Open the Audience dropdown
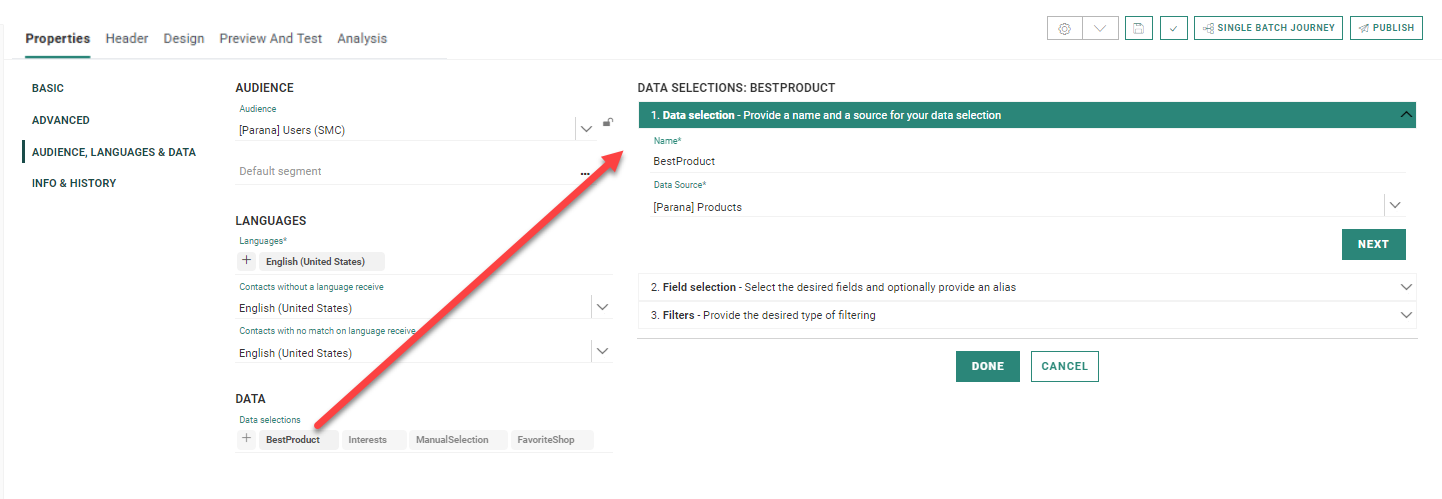 (x=585, y=129)
